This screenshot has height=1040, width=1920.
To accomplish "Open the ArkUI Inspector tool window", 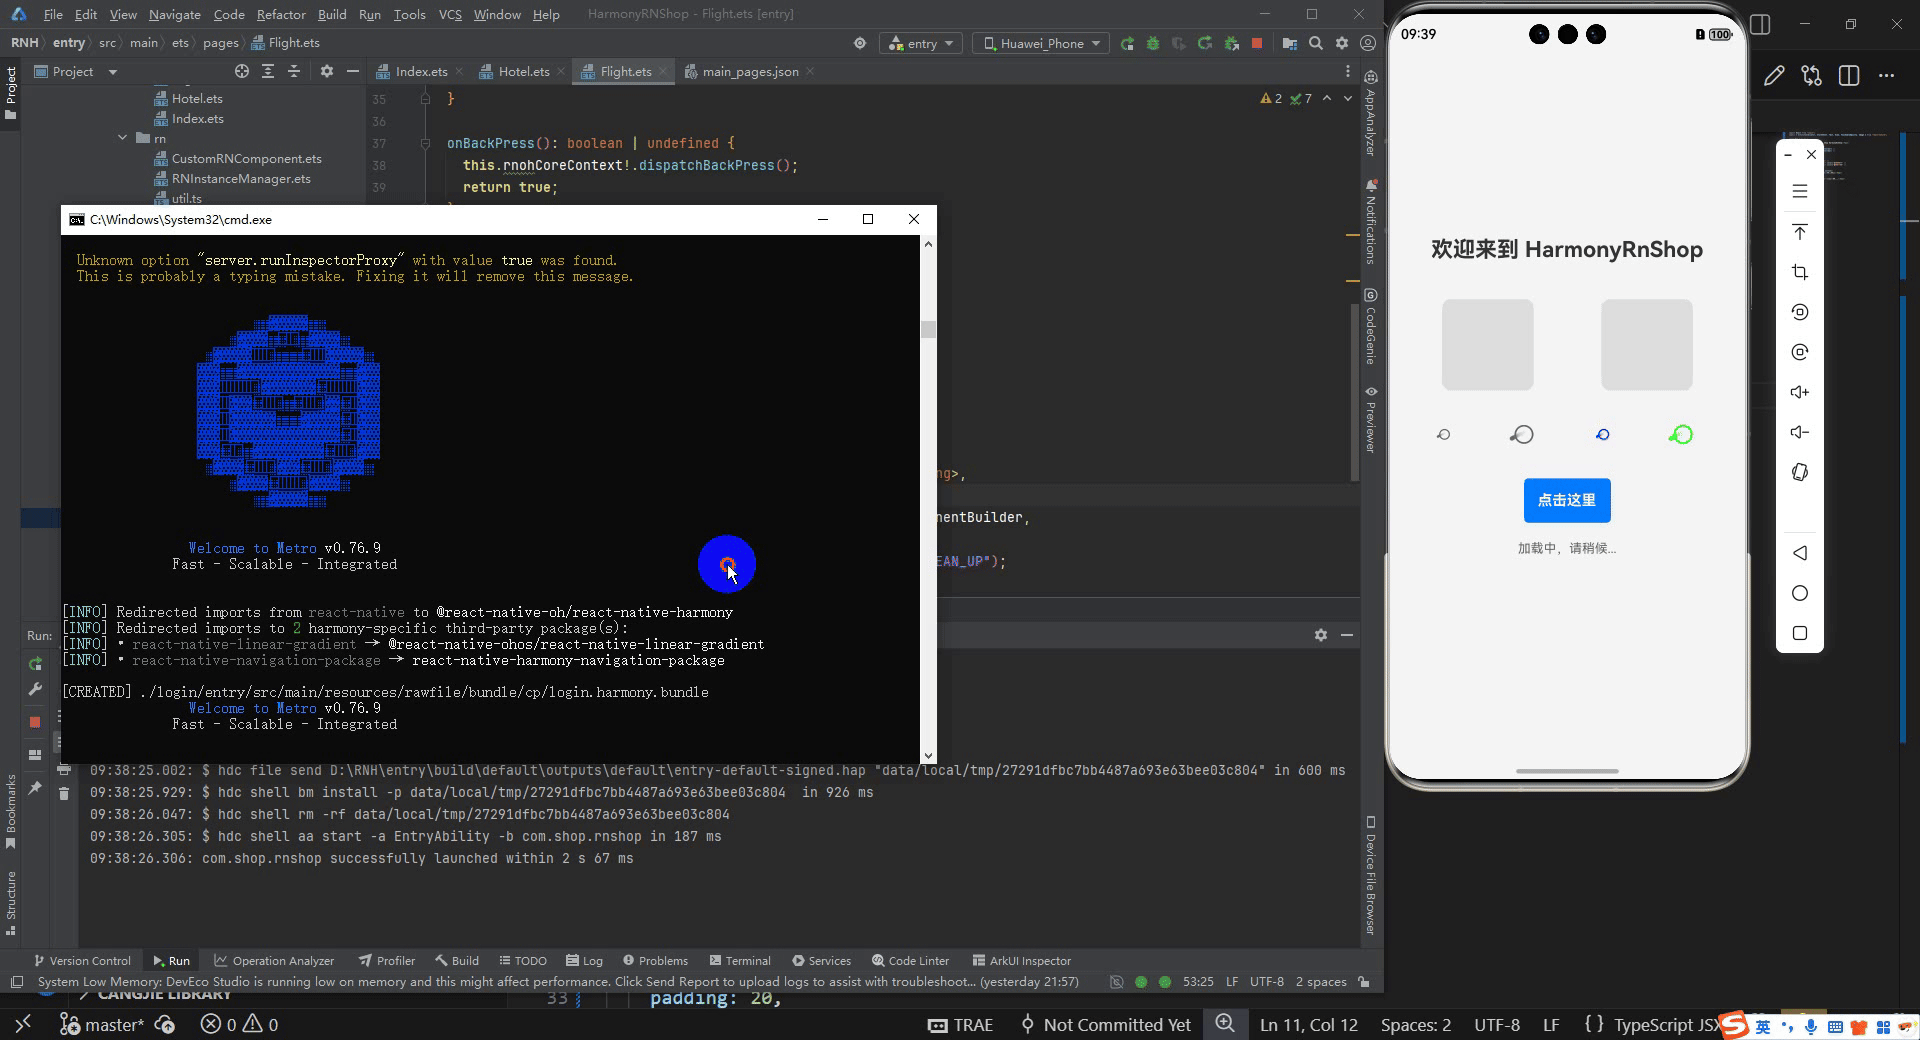I will click(x=1021, y=960).
